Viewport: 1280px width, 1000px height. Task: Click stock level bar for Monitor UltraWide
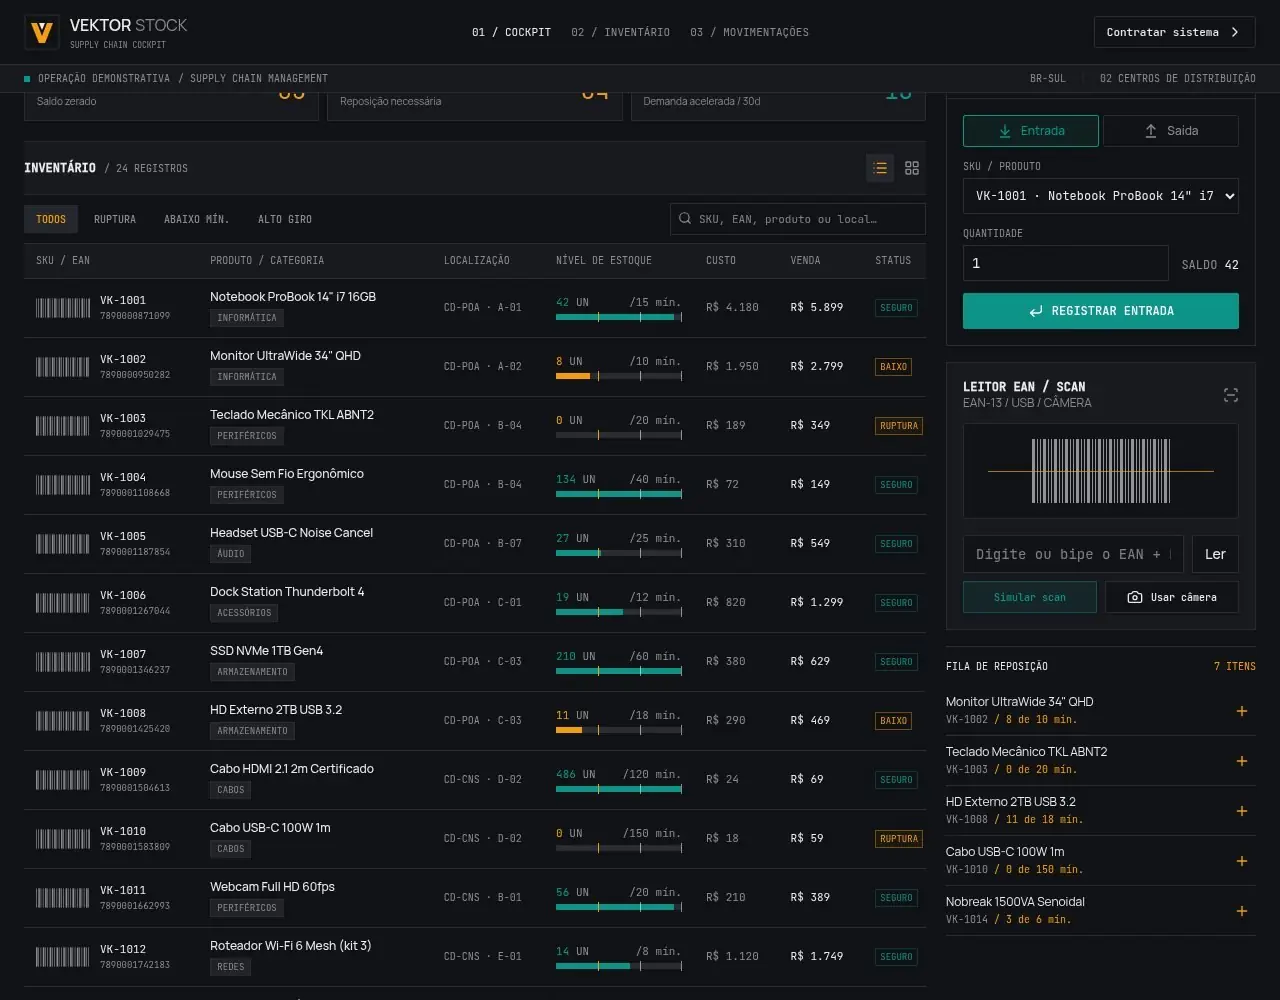(619, 376)
